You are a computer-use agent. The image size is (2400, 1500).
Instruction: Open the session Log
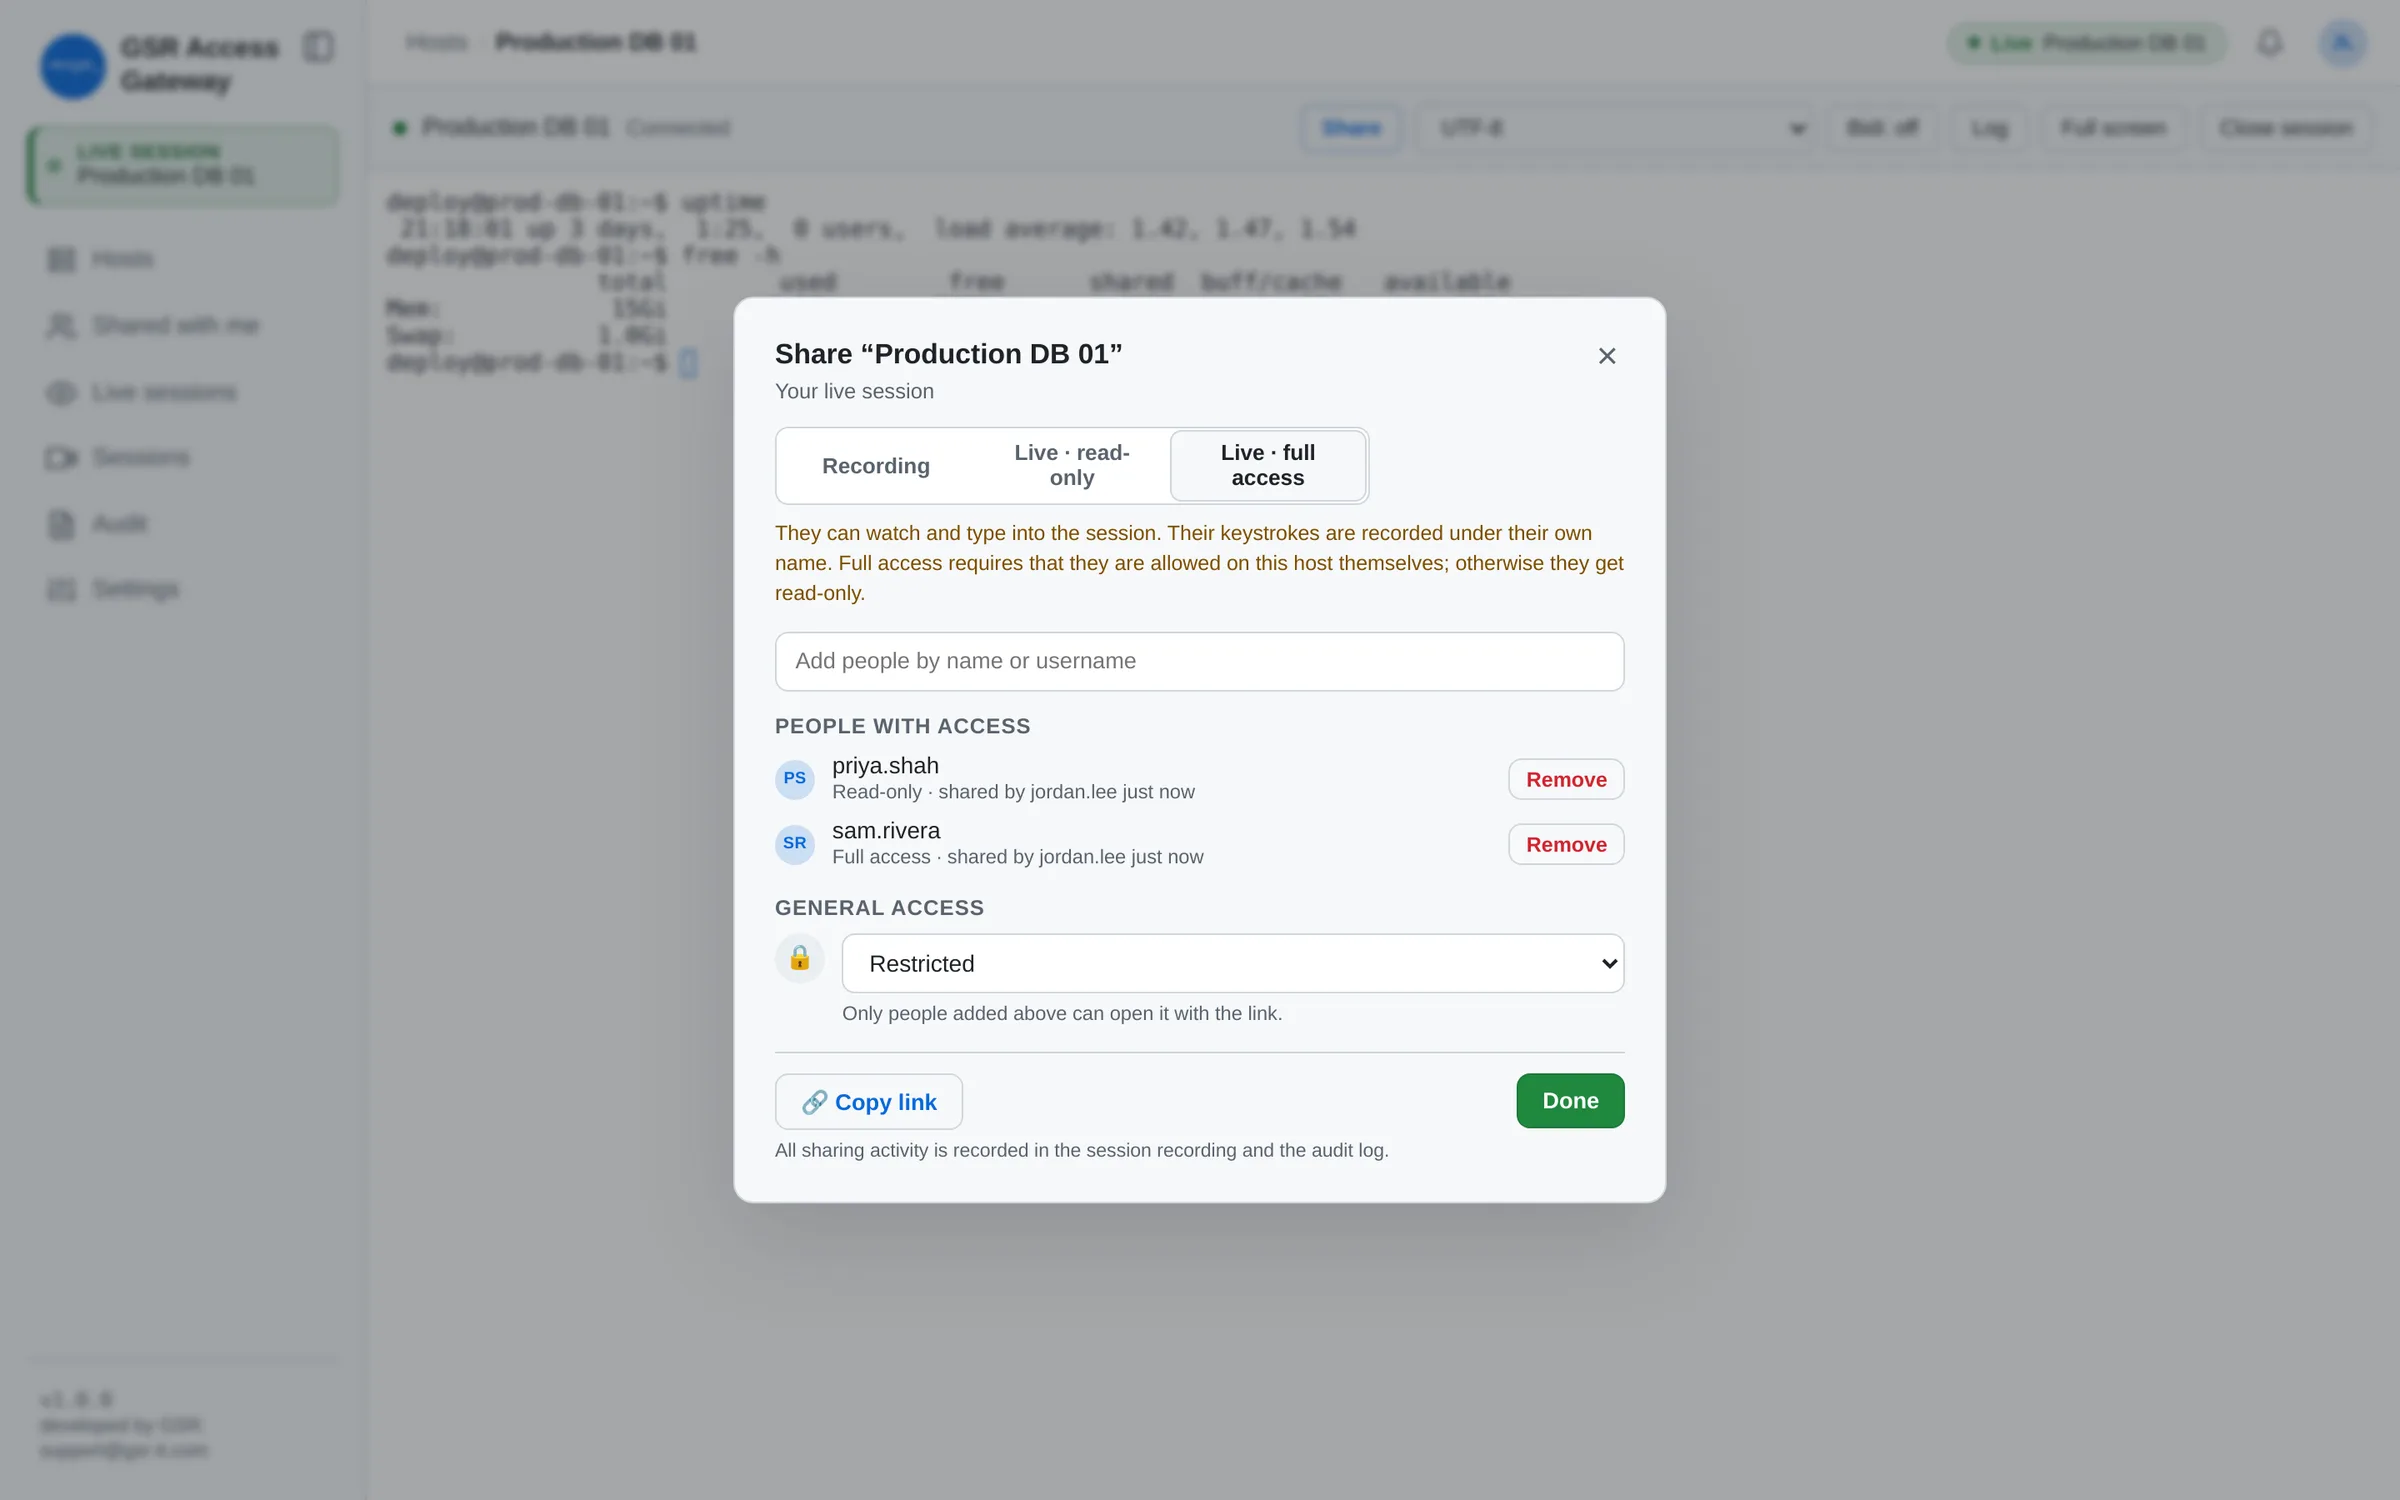[1988, 128]
